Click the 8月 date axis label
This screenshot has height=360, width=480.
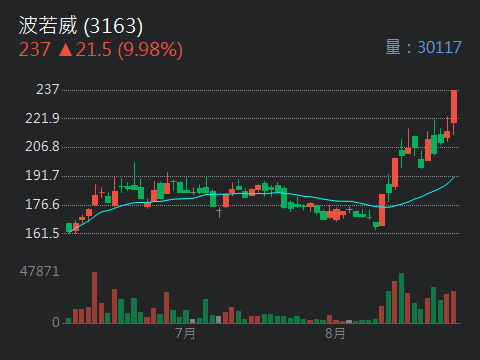(x=335, y=333)
